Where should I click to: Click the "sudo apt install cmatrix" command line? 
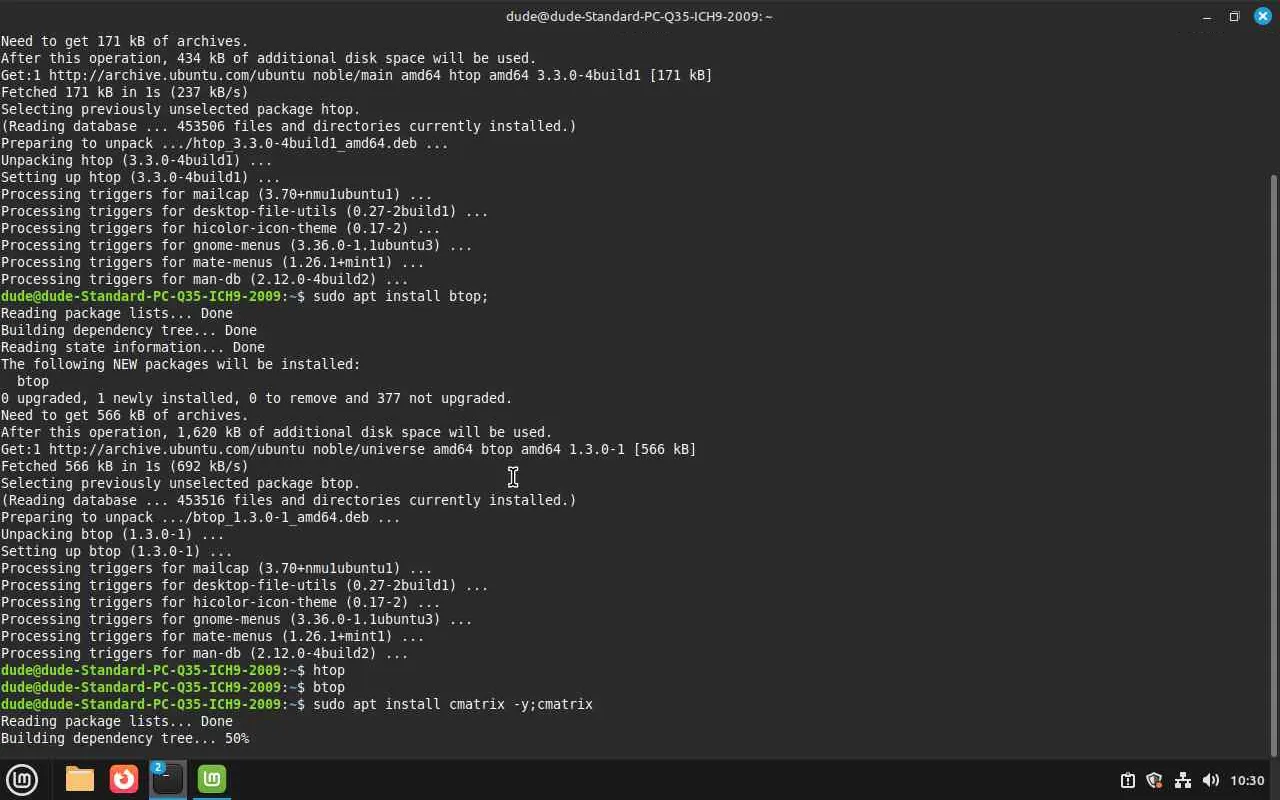[452, 704]
